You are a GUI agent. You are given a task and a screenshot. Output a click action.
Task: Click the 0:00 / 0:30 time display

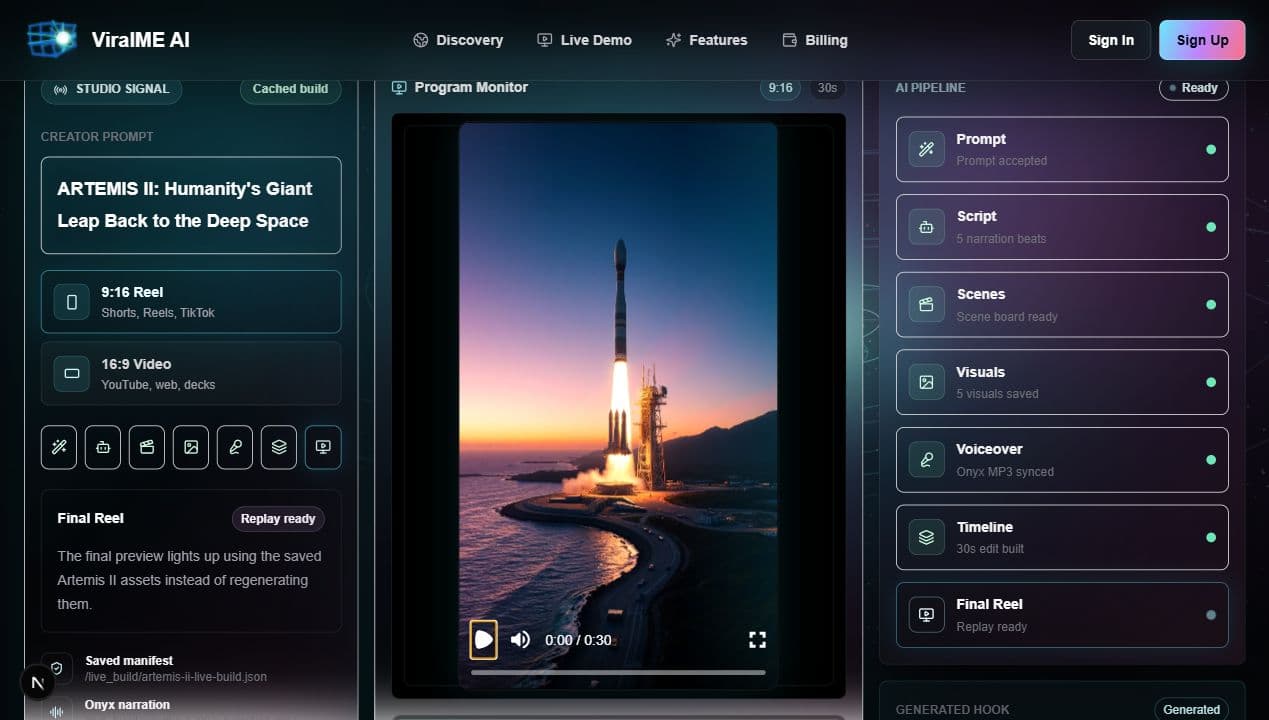578,640
